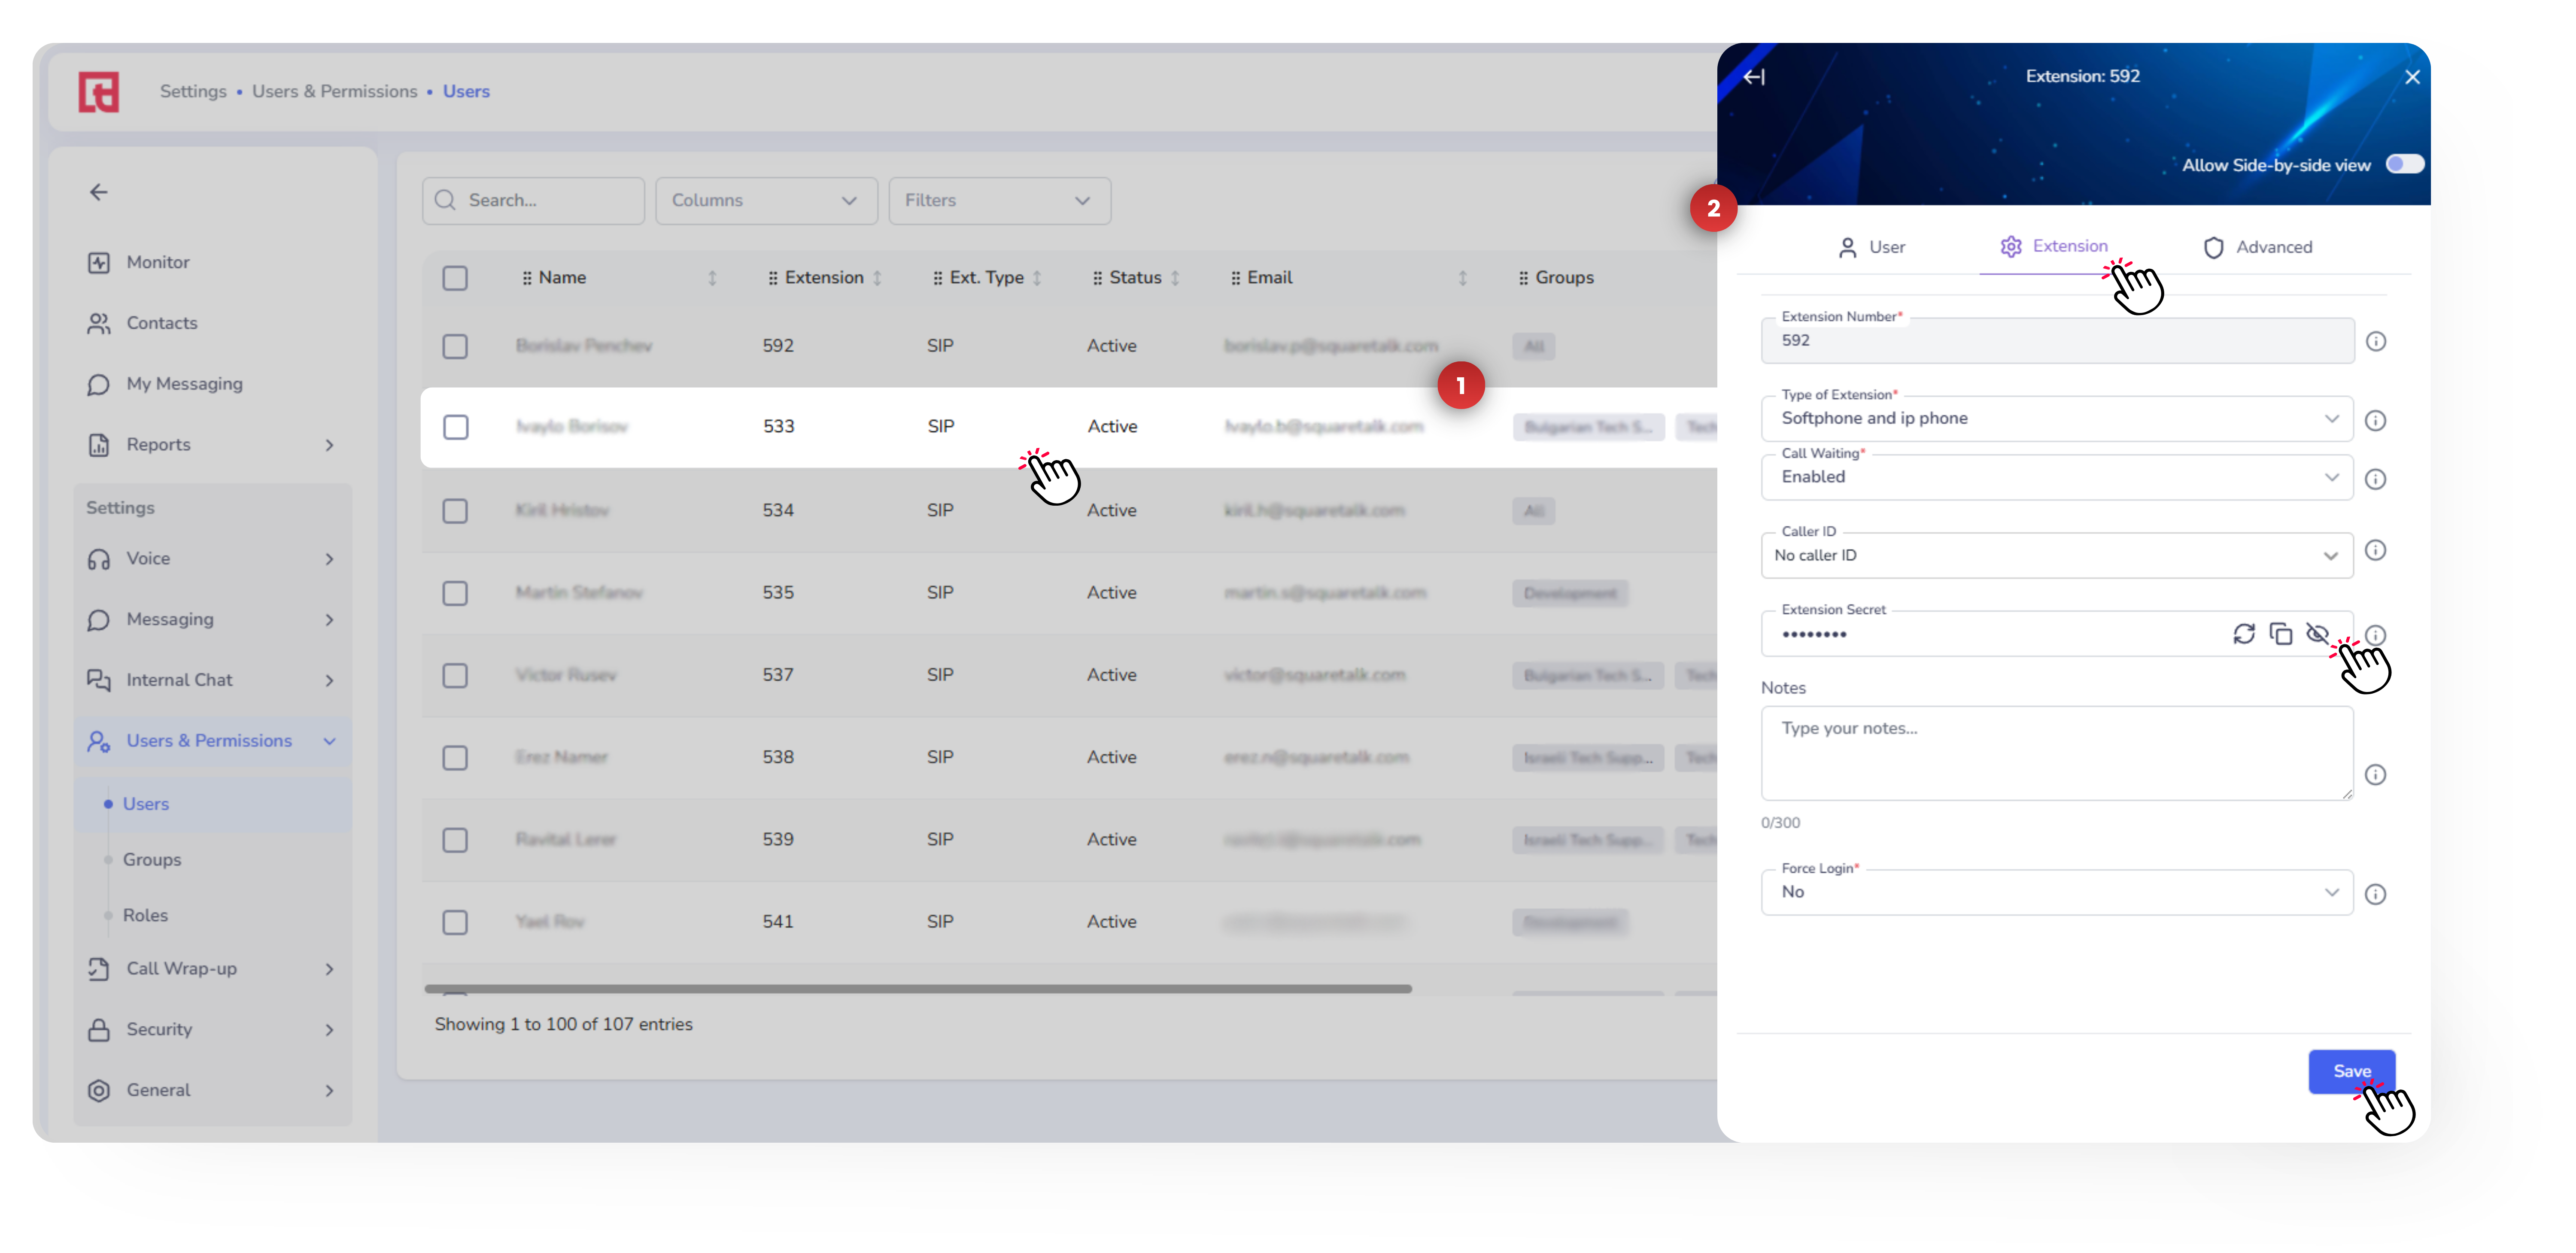2576x1253 pixels.
Task: Copy the extension secret to clipboard
Action: coord(2280,634)
